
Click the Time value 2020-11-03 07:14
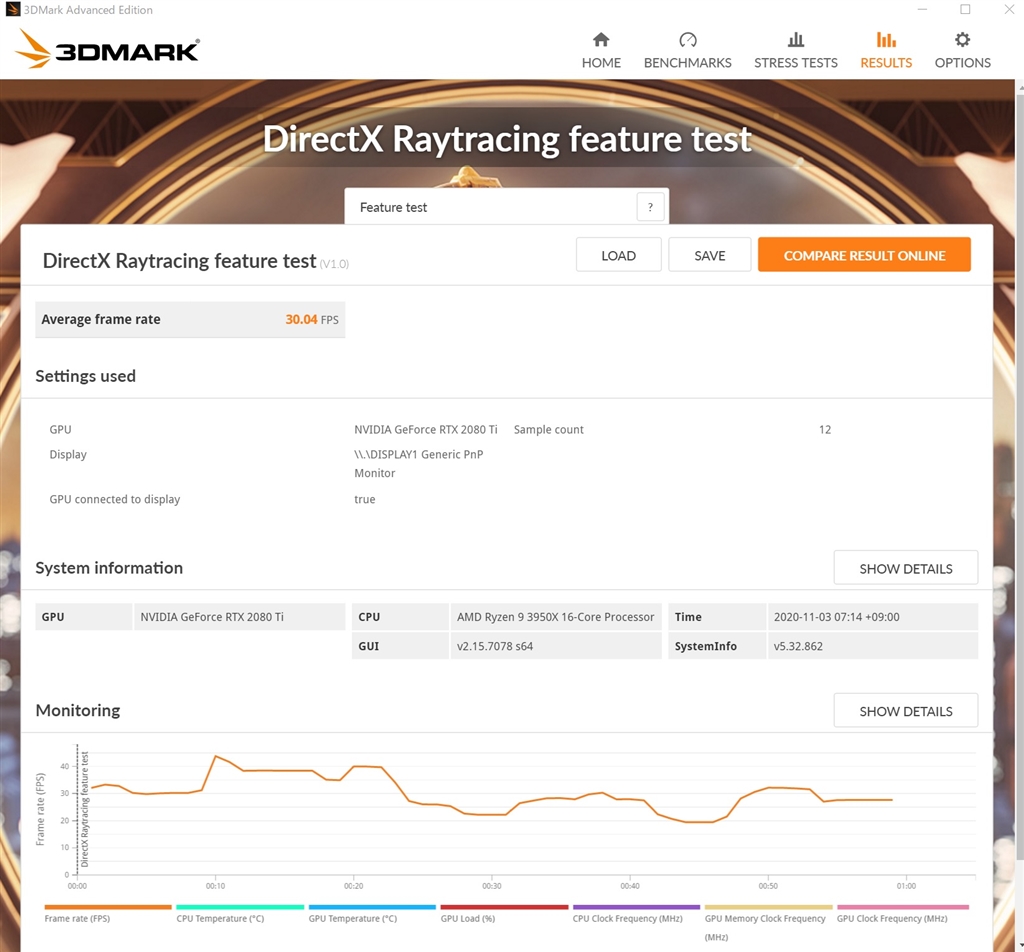[837, 617]
